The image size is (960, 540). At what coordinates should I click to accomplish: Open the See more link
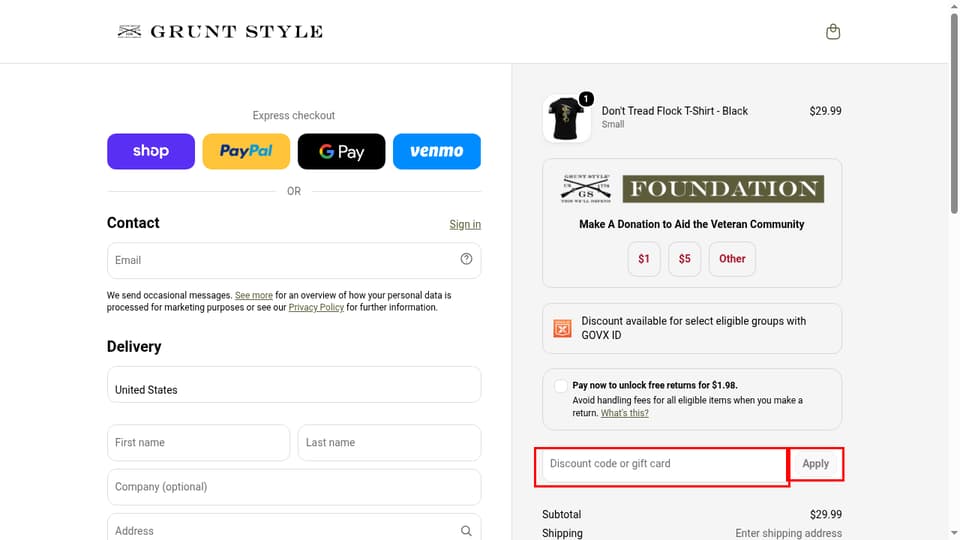[253, 295]
